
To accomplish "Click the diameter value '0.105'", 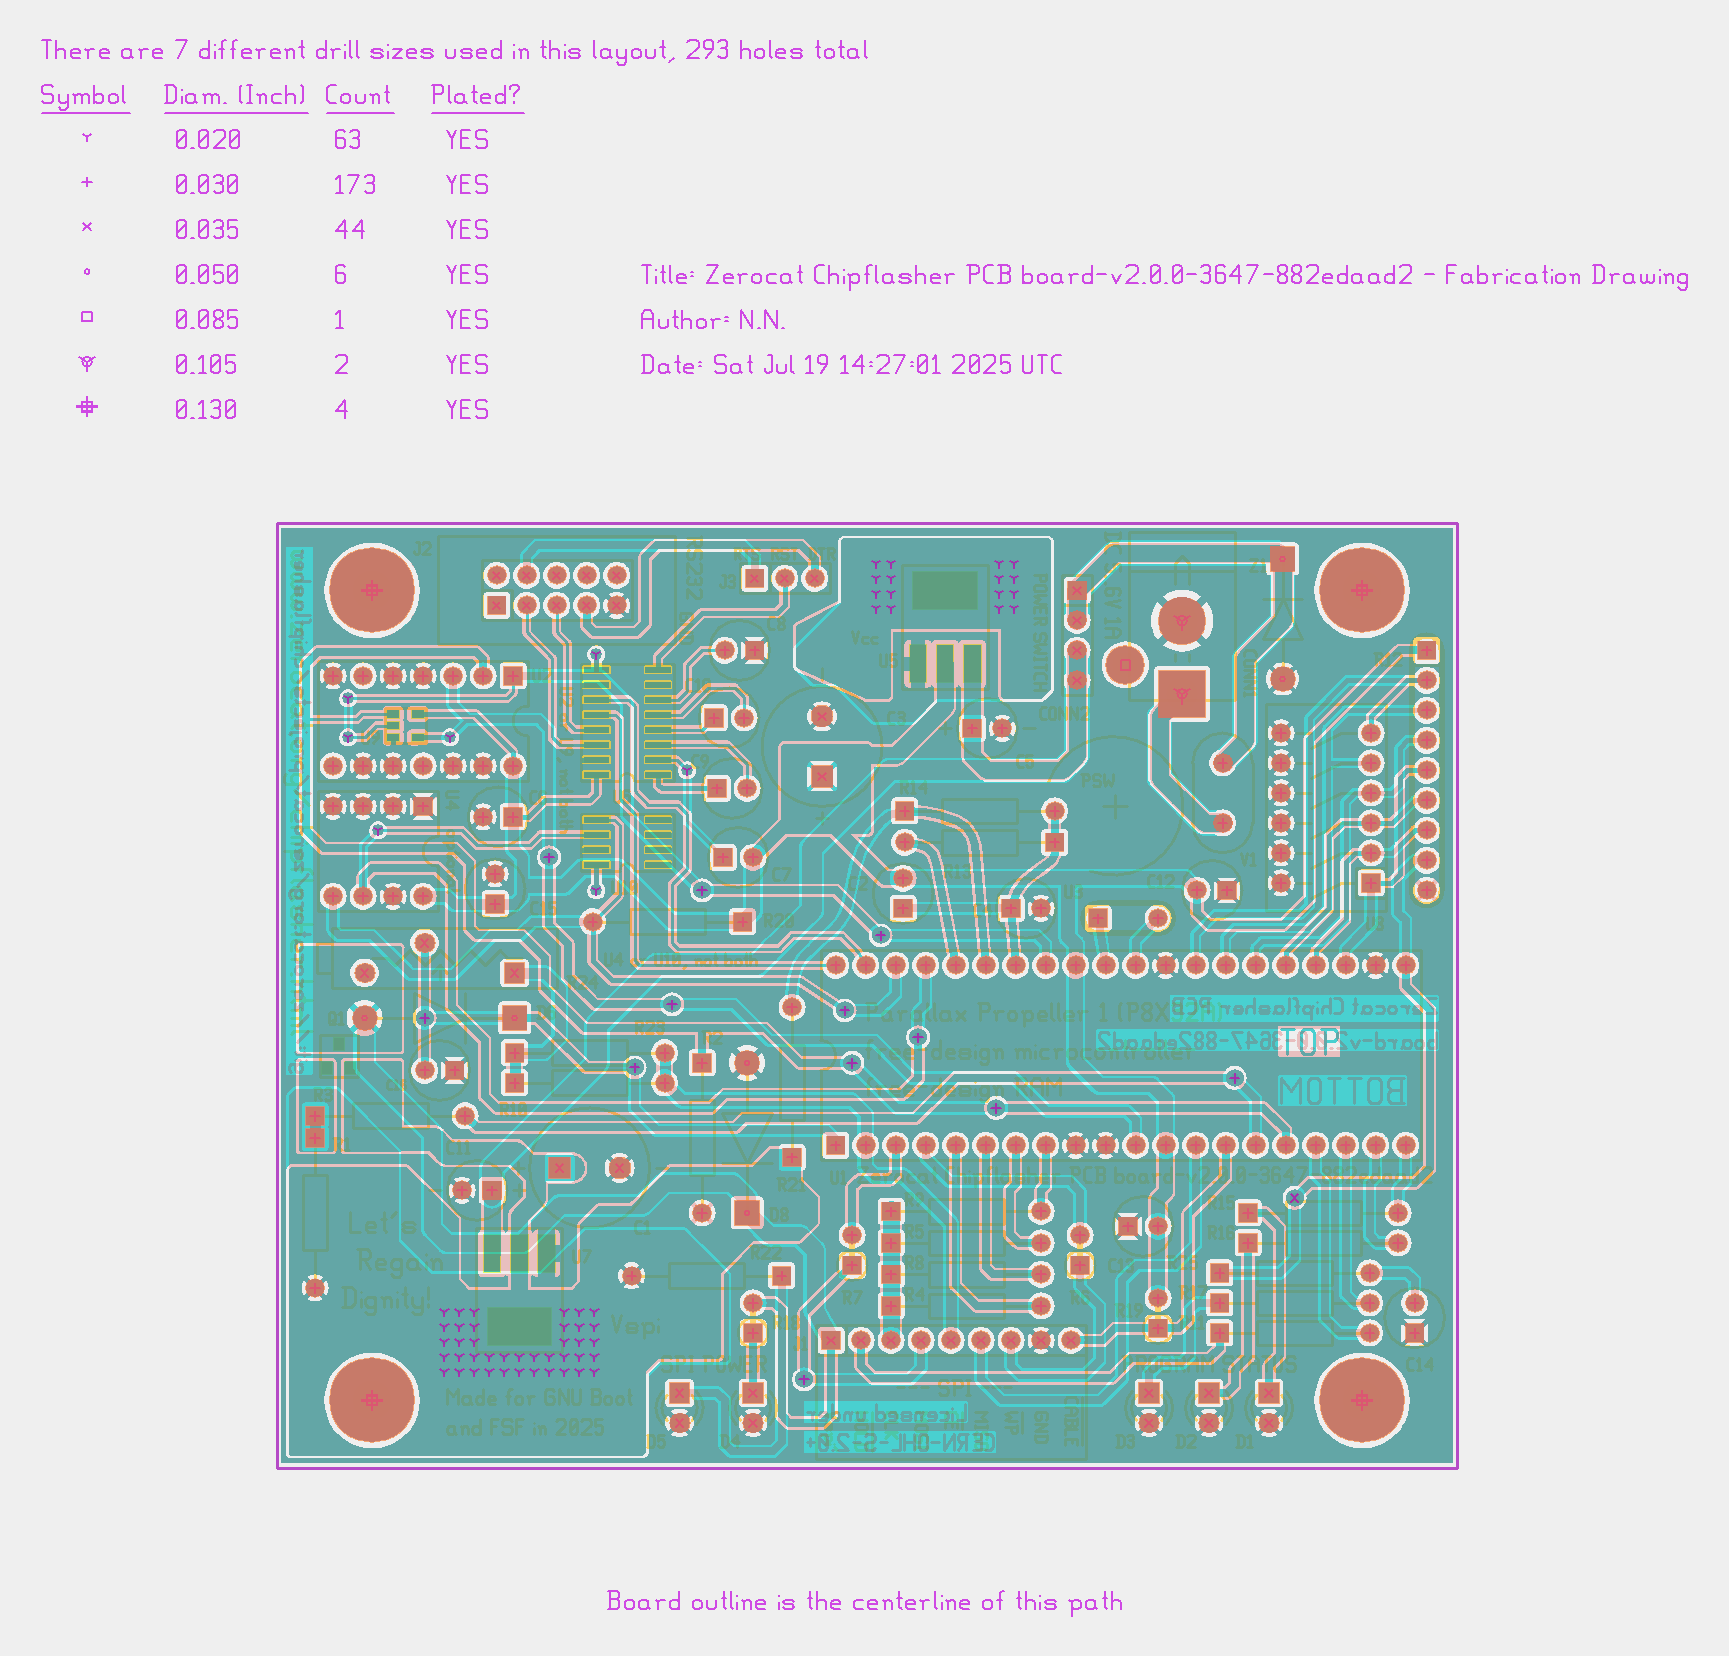I will click(206, 365).
